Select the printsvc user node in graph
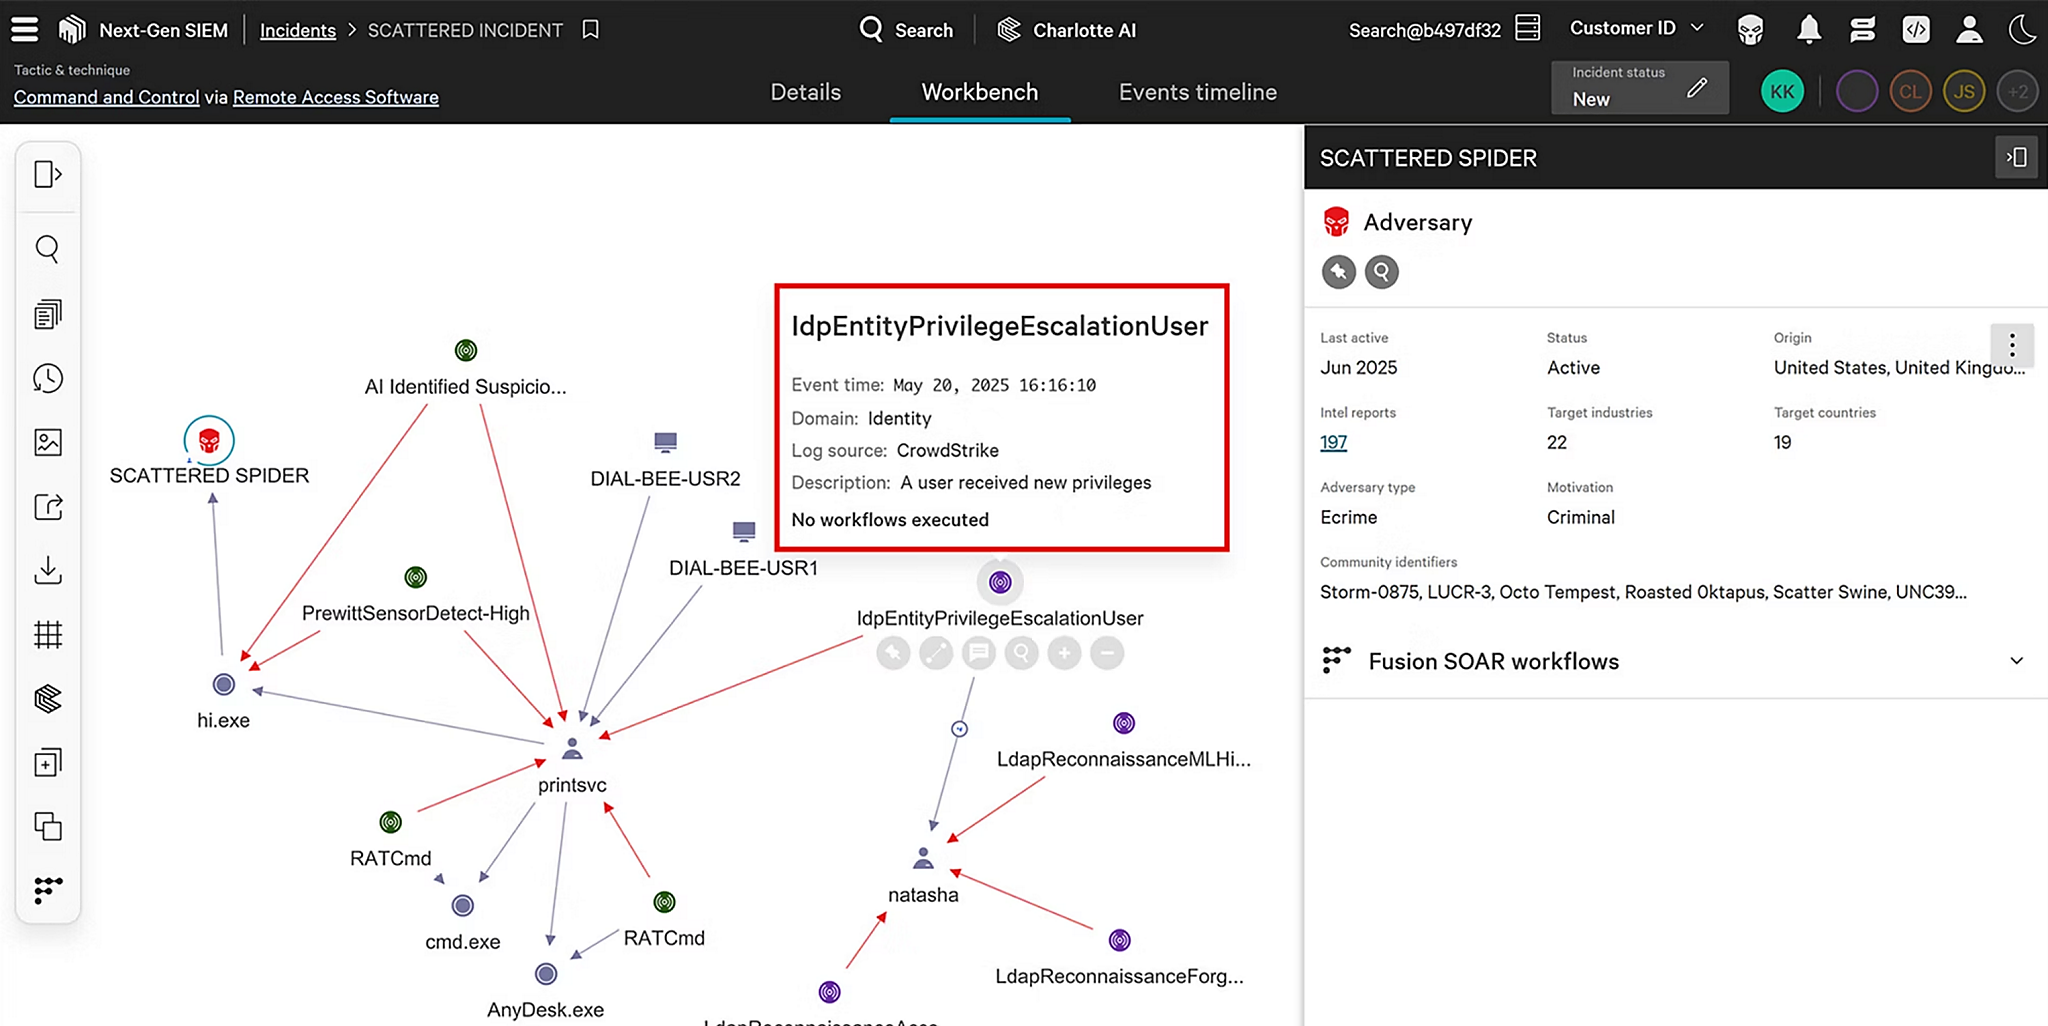 pyautogui.click(x=572, y=749)
